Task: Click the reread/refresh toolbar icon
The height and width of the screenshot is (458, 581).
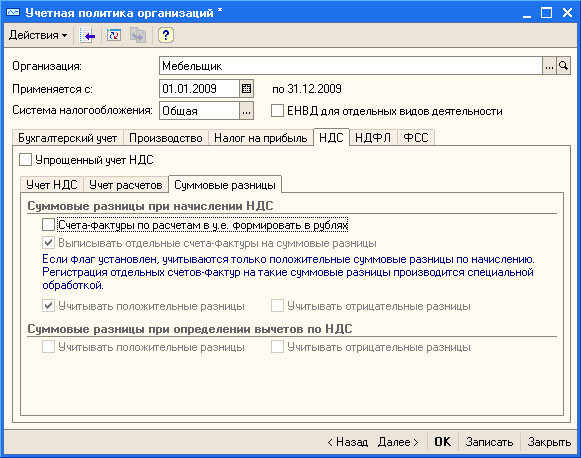Action: (x=114, y=36)
